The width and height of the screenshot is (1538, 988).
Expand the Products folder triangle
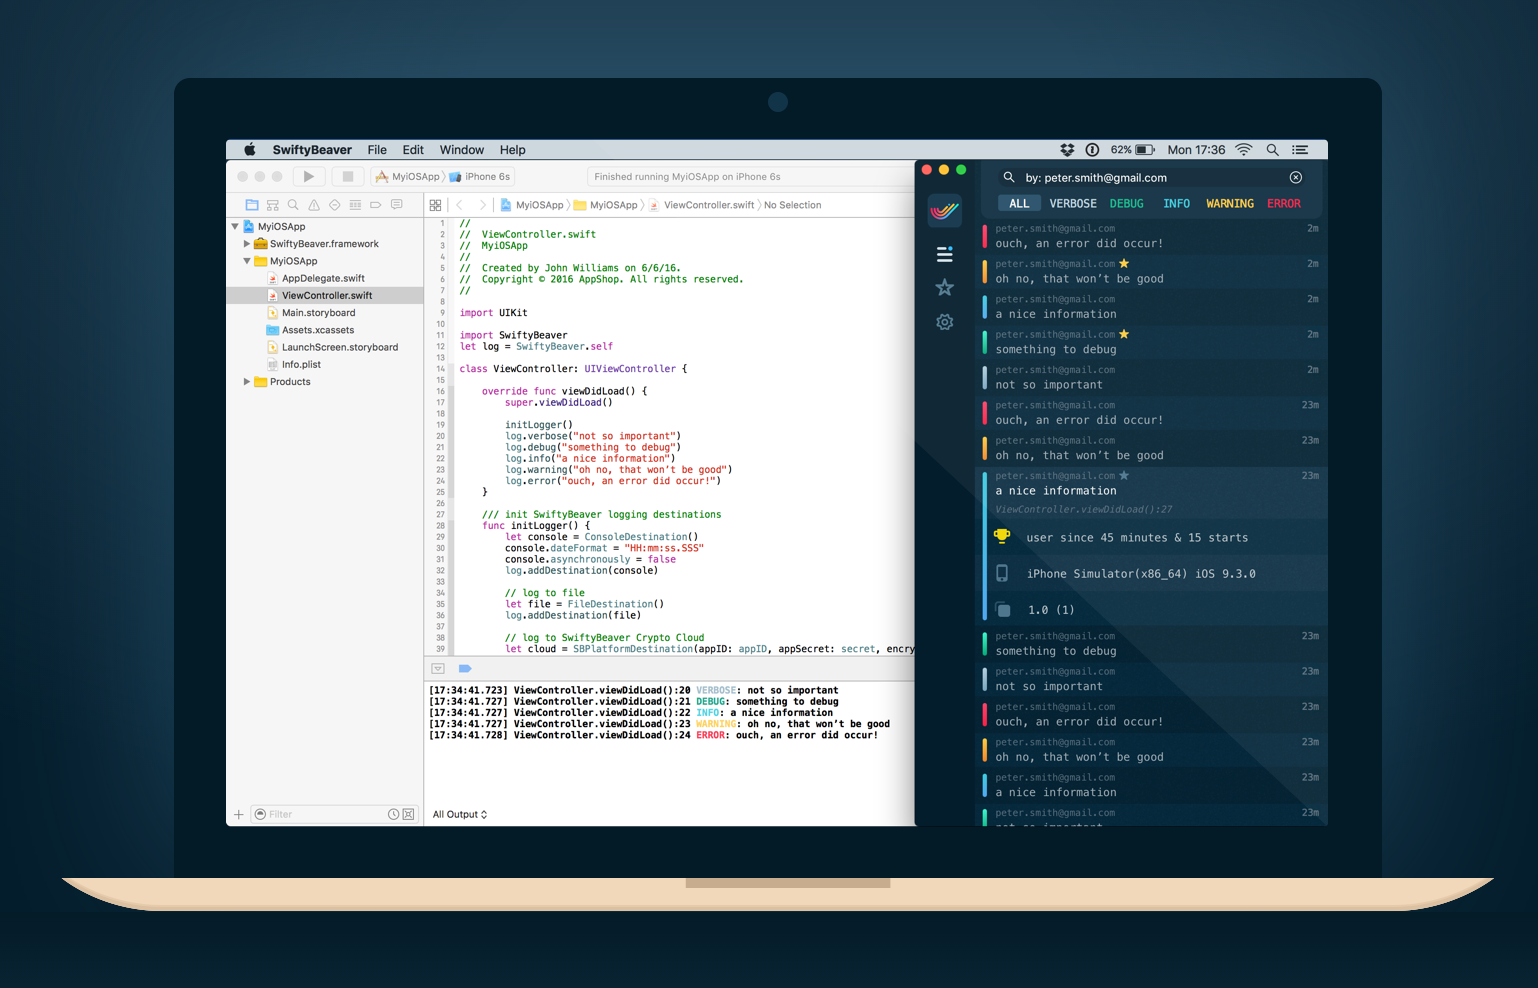click(x=247, y=382)
